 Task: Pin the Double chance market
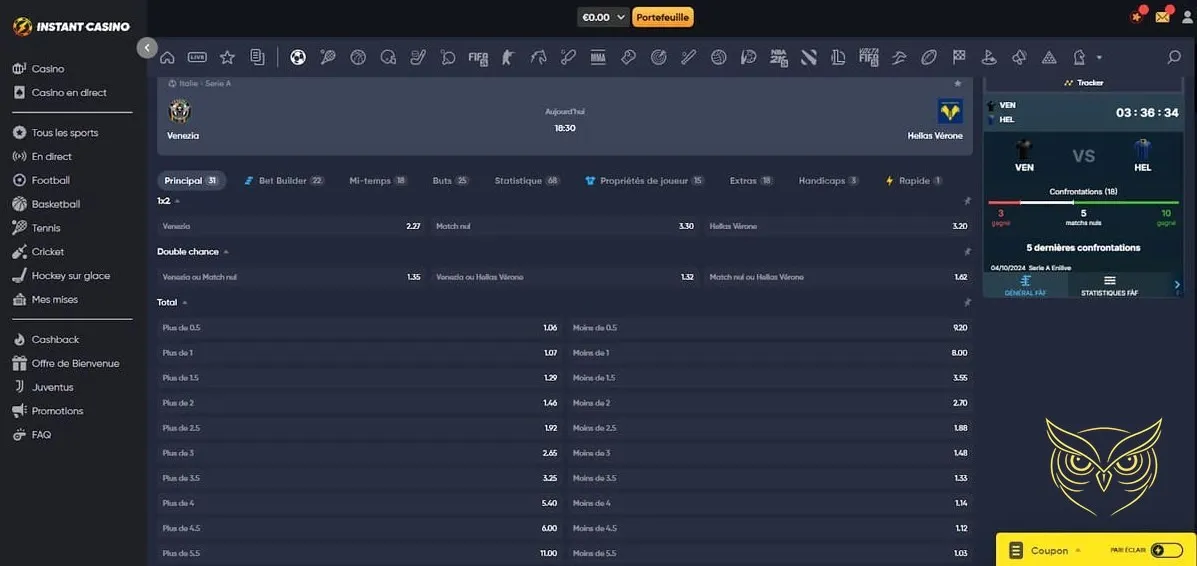tap(967, 251)
